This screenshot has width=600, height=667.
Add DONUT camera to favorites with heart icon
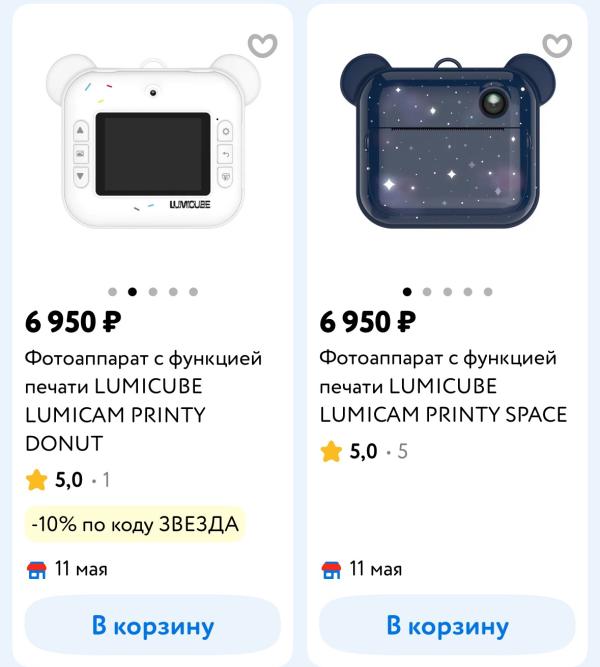pyautogui.click(x=263, y=46)
